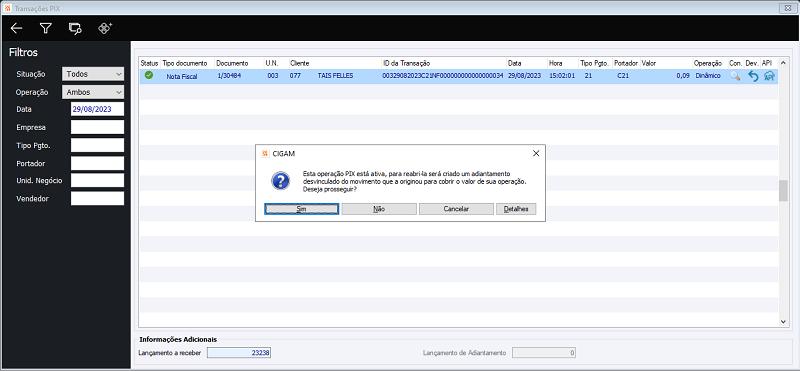Click the row date cell 29/08/2023
This screenshot has height=371, width=800.
pyautogui.click(x=524, y=76)
